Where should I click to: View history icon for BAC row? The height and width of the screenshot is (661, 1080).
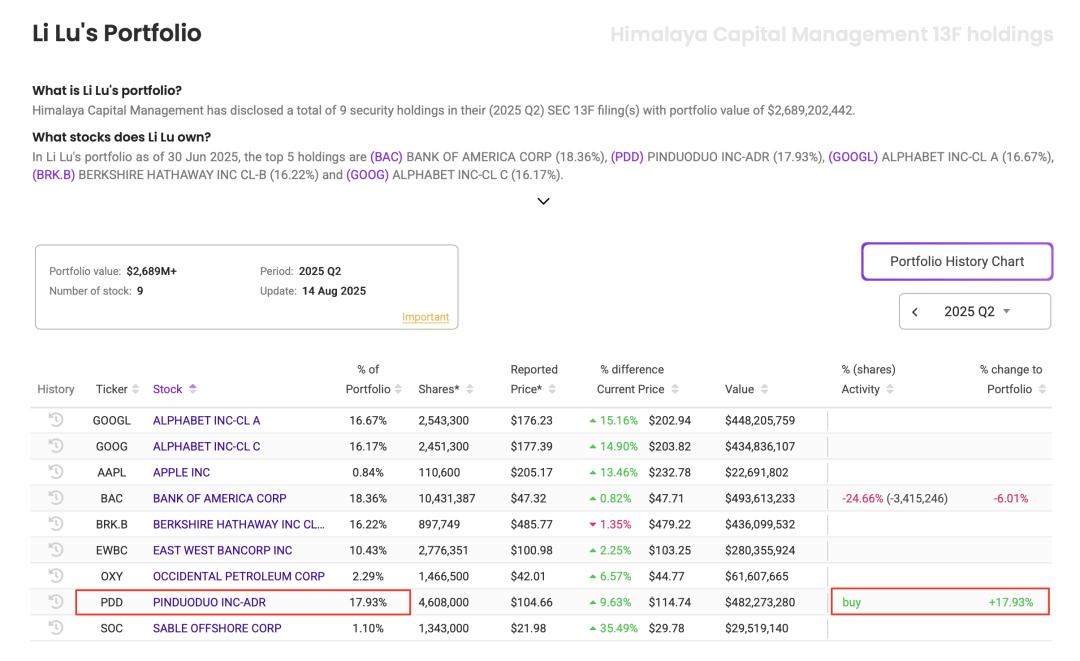56,497
